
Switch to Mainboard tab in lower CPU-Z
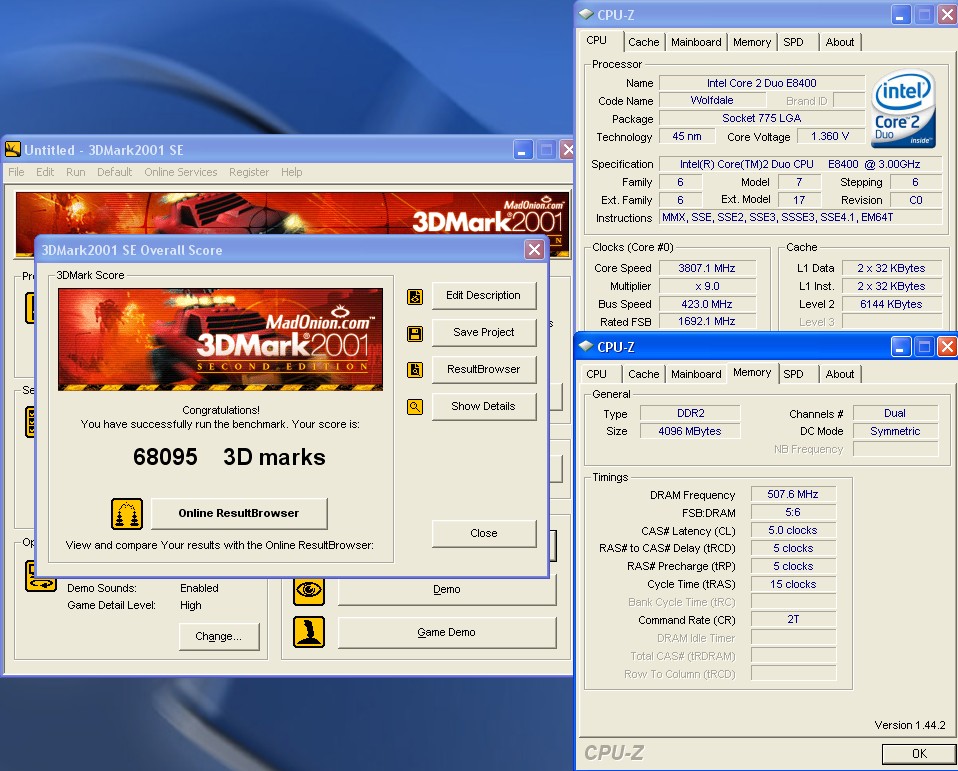(x=696, y=374)
